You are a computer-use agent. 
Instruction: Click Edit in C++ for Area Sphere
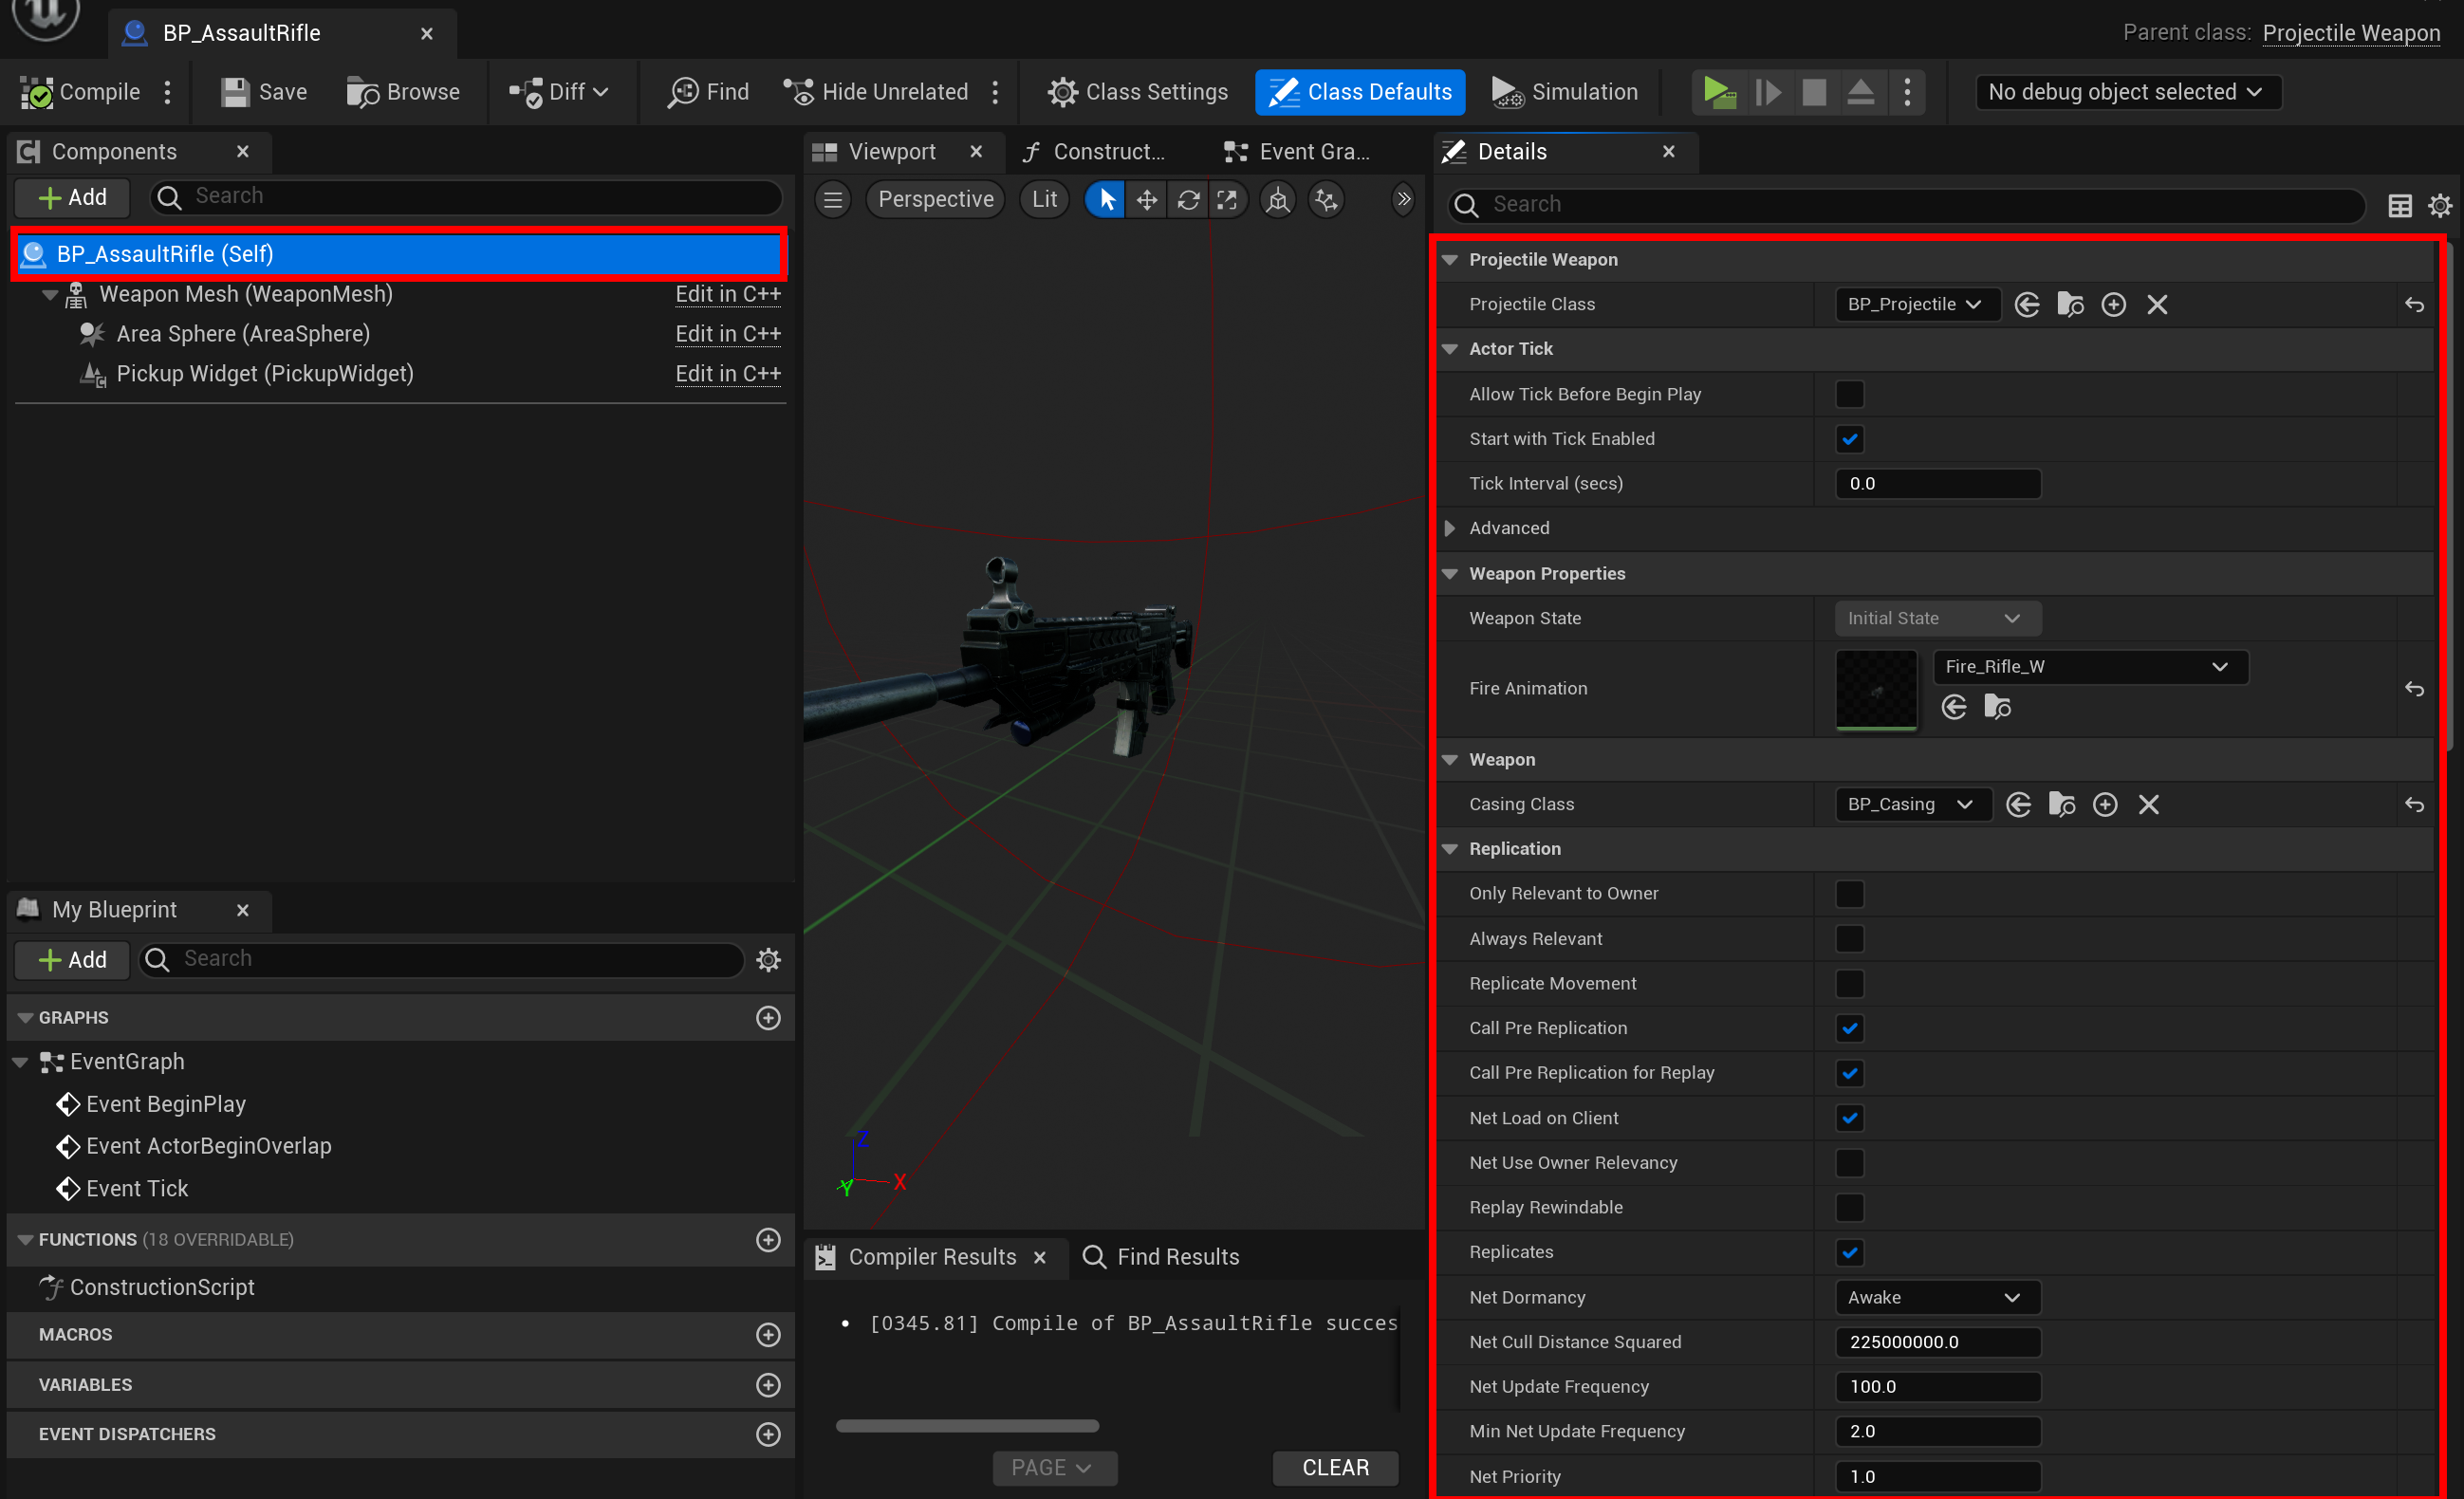(x=727, y=334)
